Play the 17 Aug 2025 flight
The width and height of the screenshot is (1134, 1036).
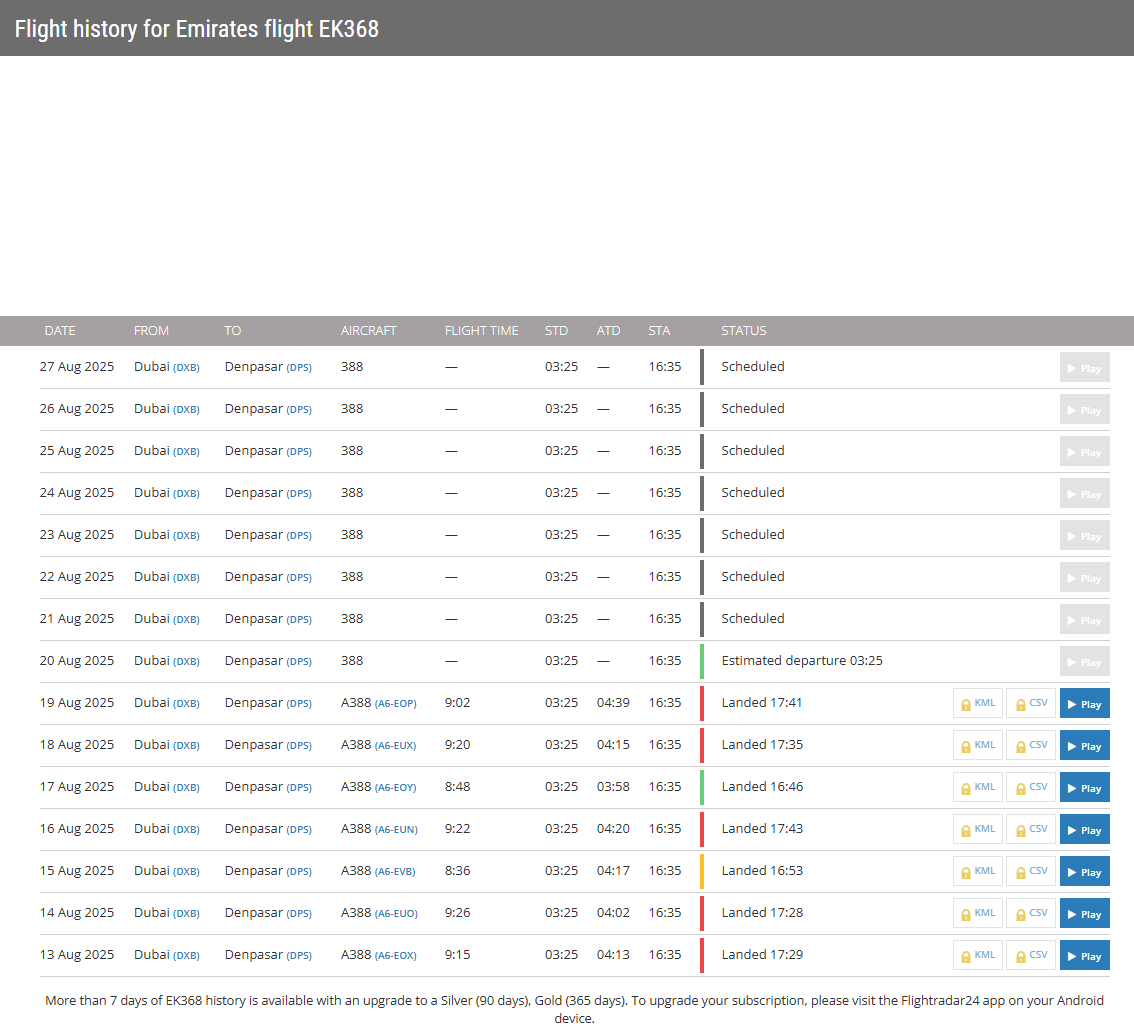click(1084, 788)
